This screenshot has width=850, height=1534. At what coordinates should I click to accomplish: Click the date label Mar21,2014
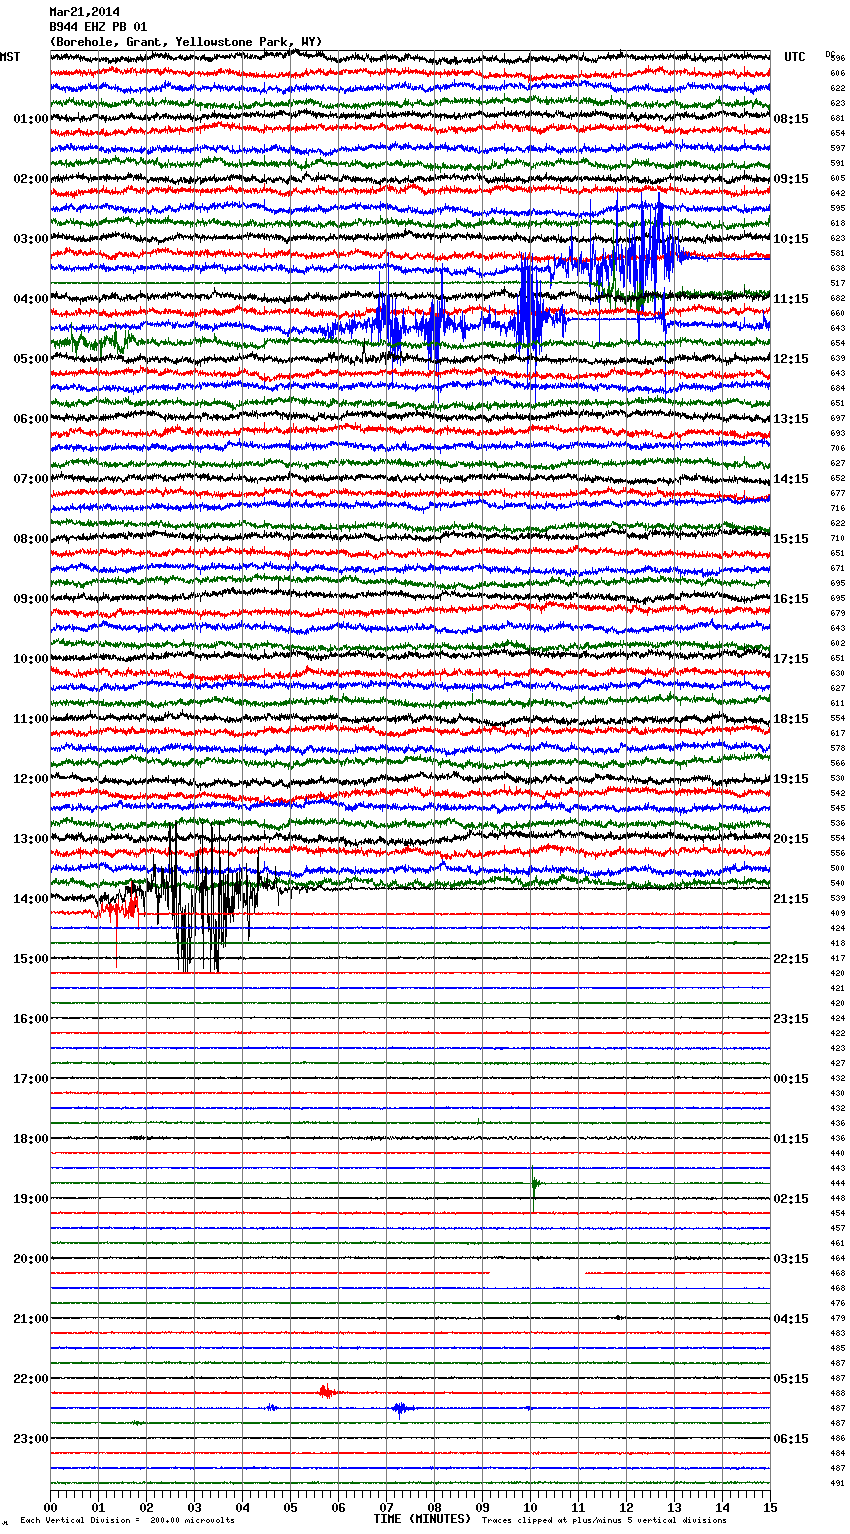84,12
